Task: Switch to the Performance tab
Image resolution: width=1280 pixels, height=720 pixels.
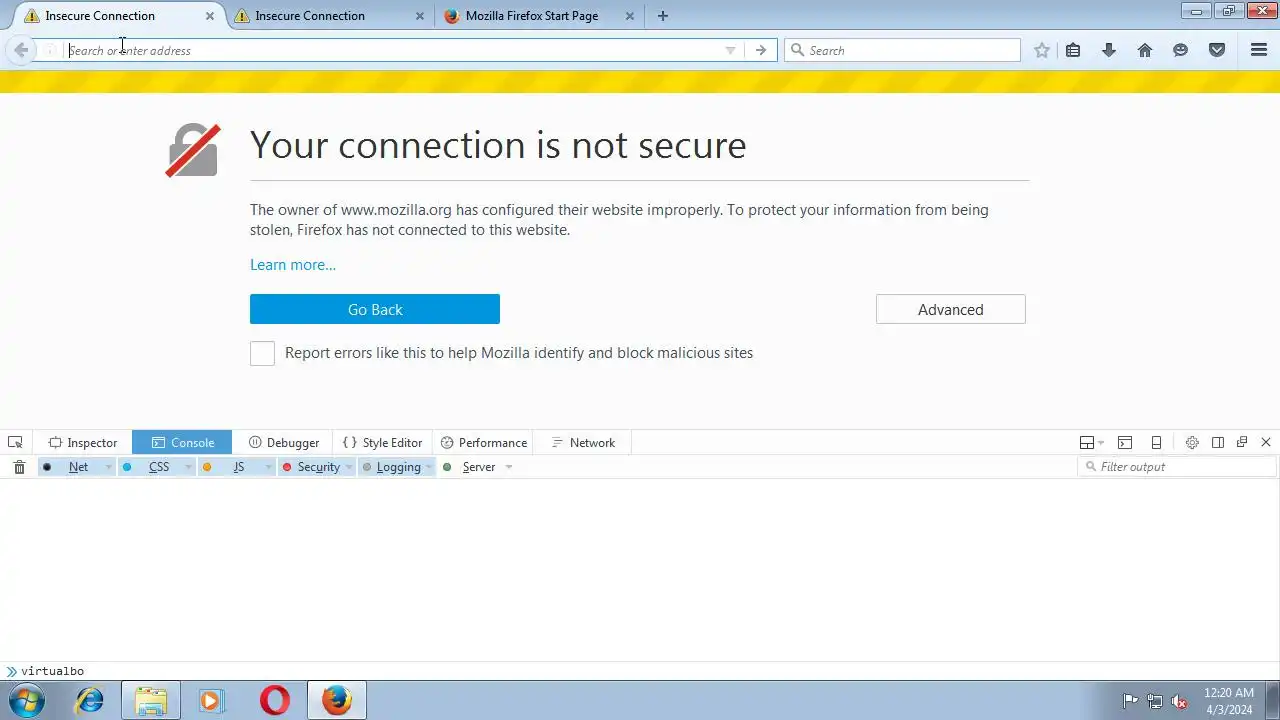Action: (x=484, y=442)
